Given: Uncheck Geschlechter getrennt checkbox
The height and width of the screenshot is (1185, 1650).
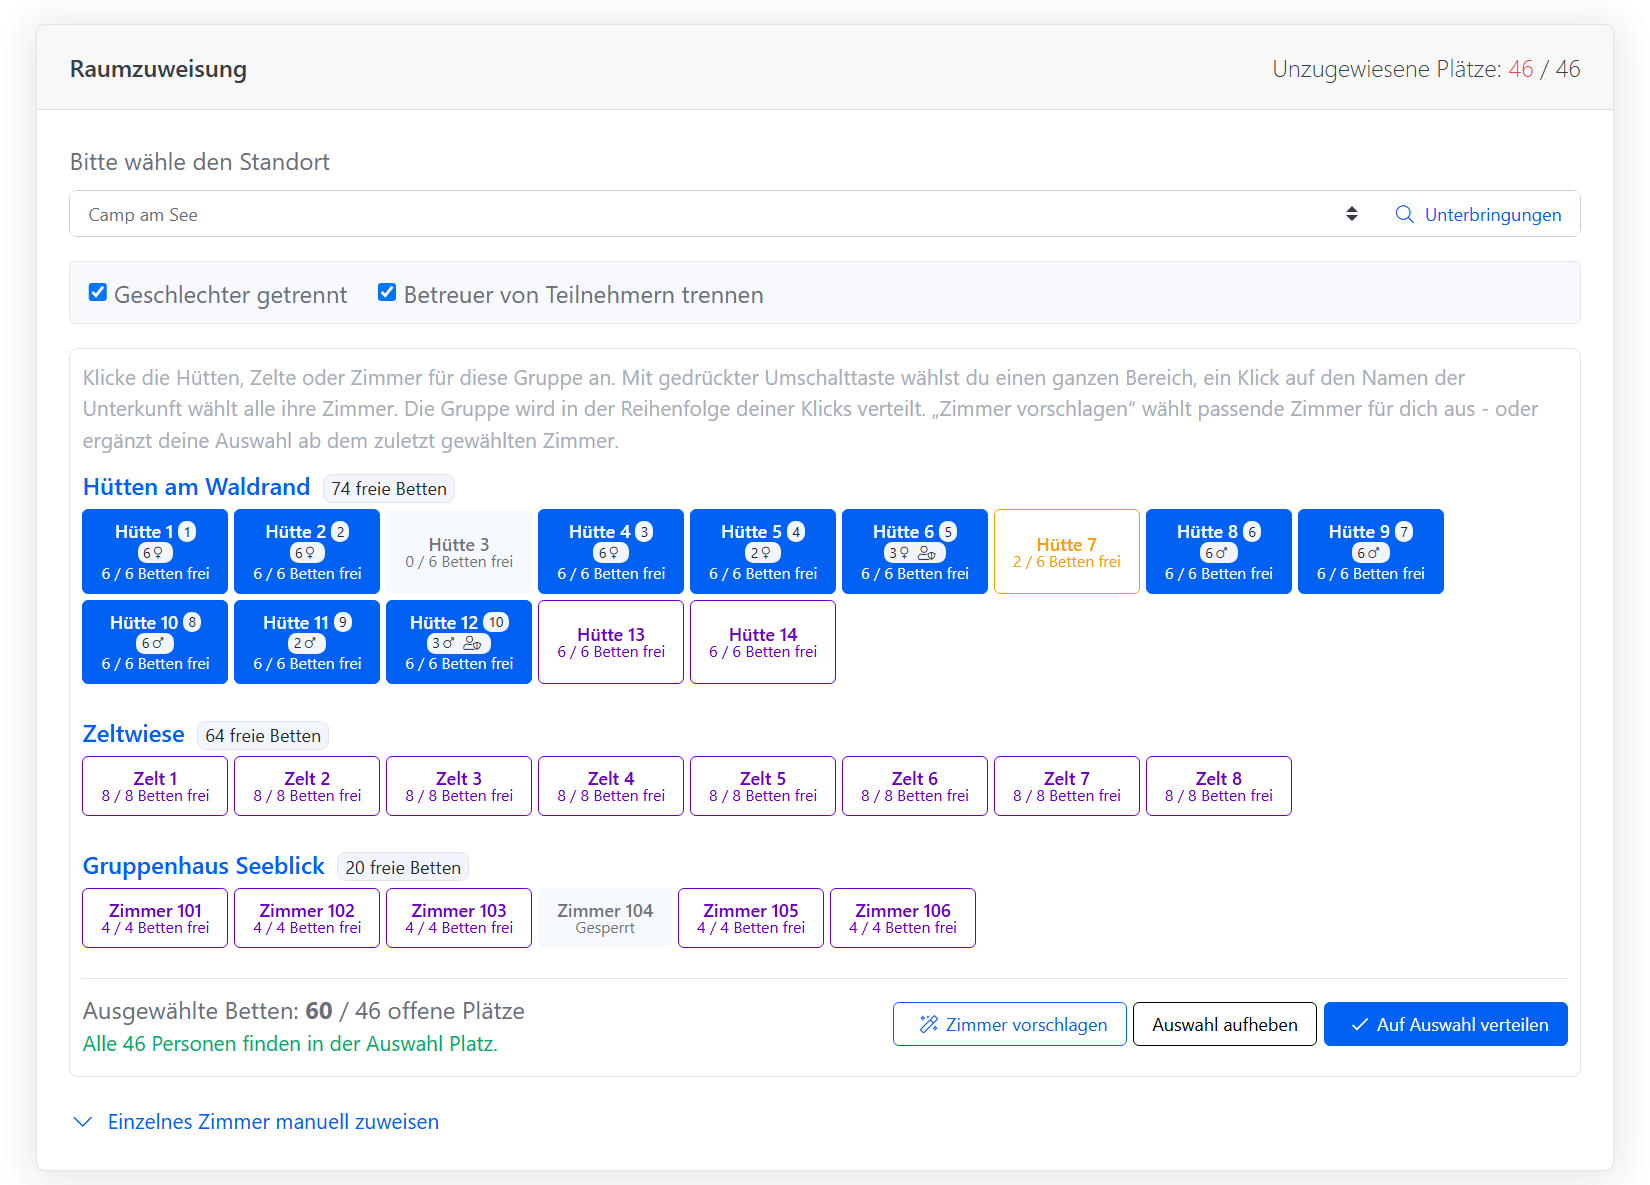Looking at the screenshot, I should tap(97, 292).
